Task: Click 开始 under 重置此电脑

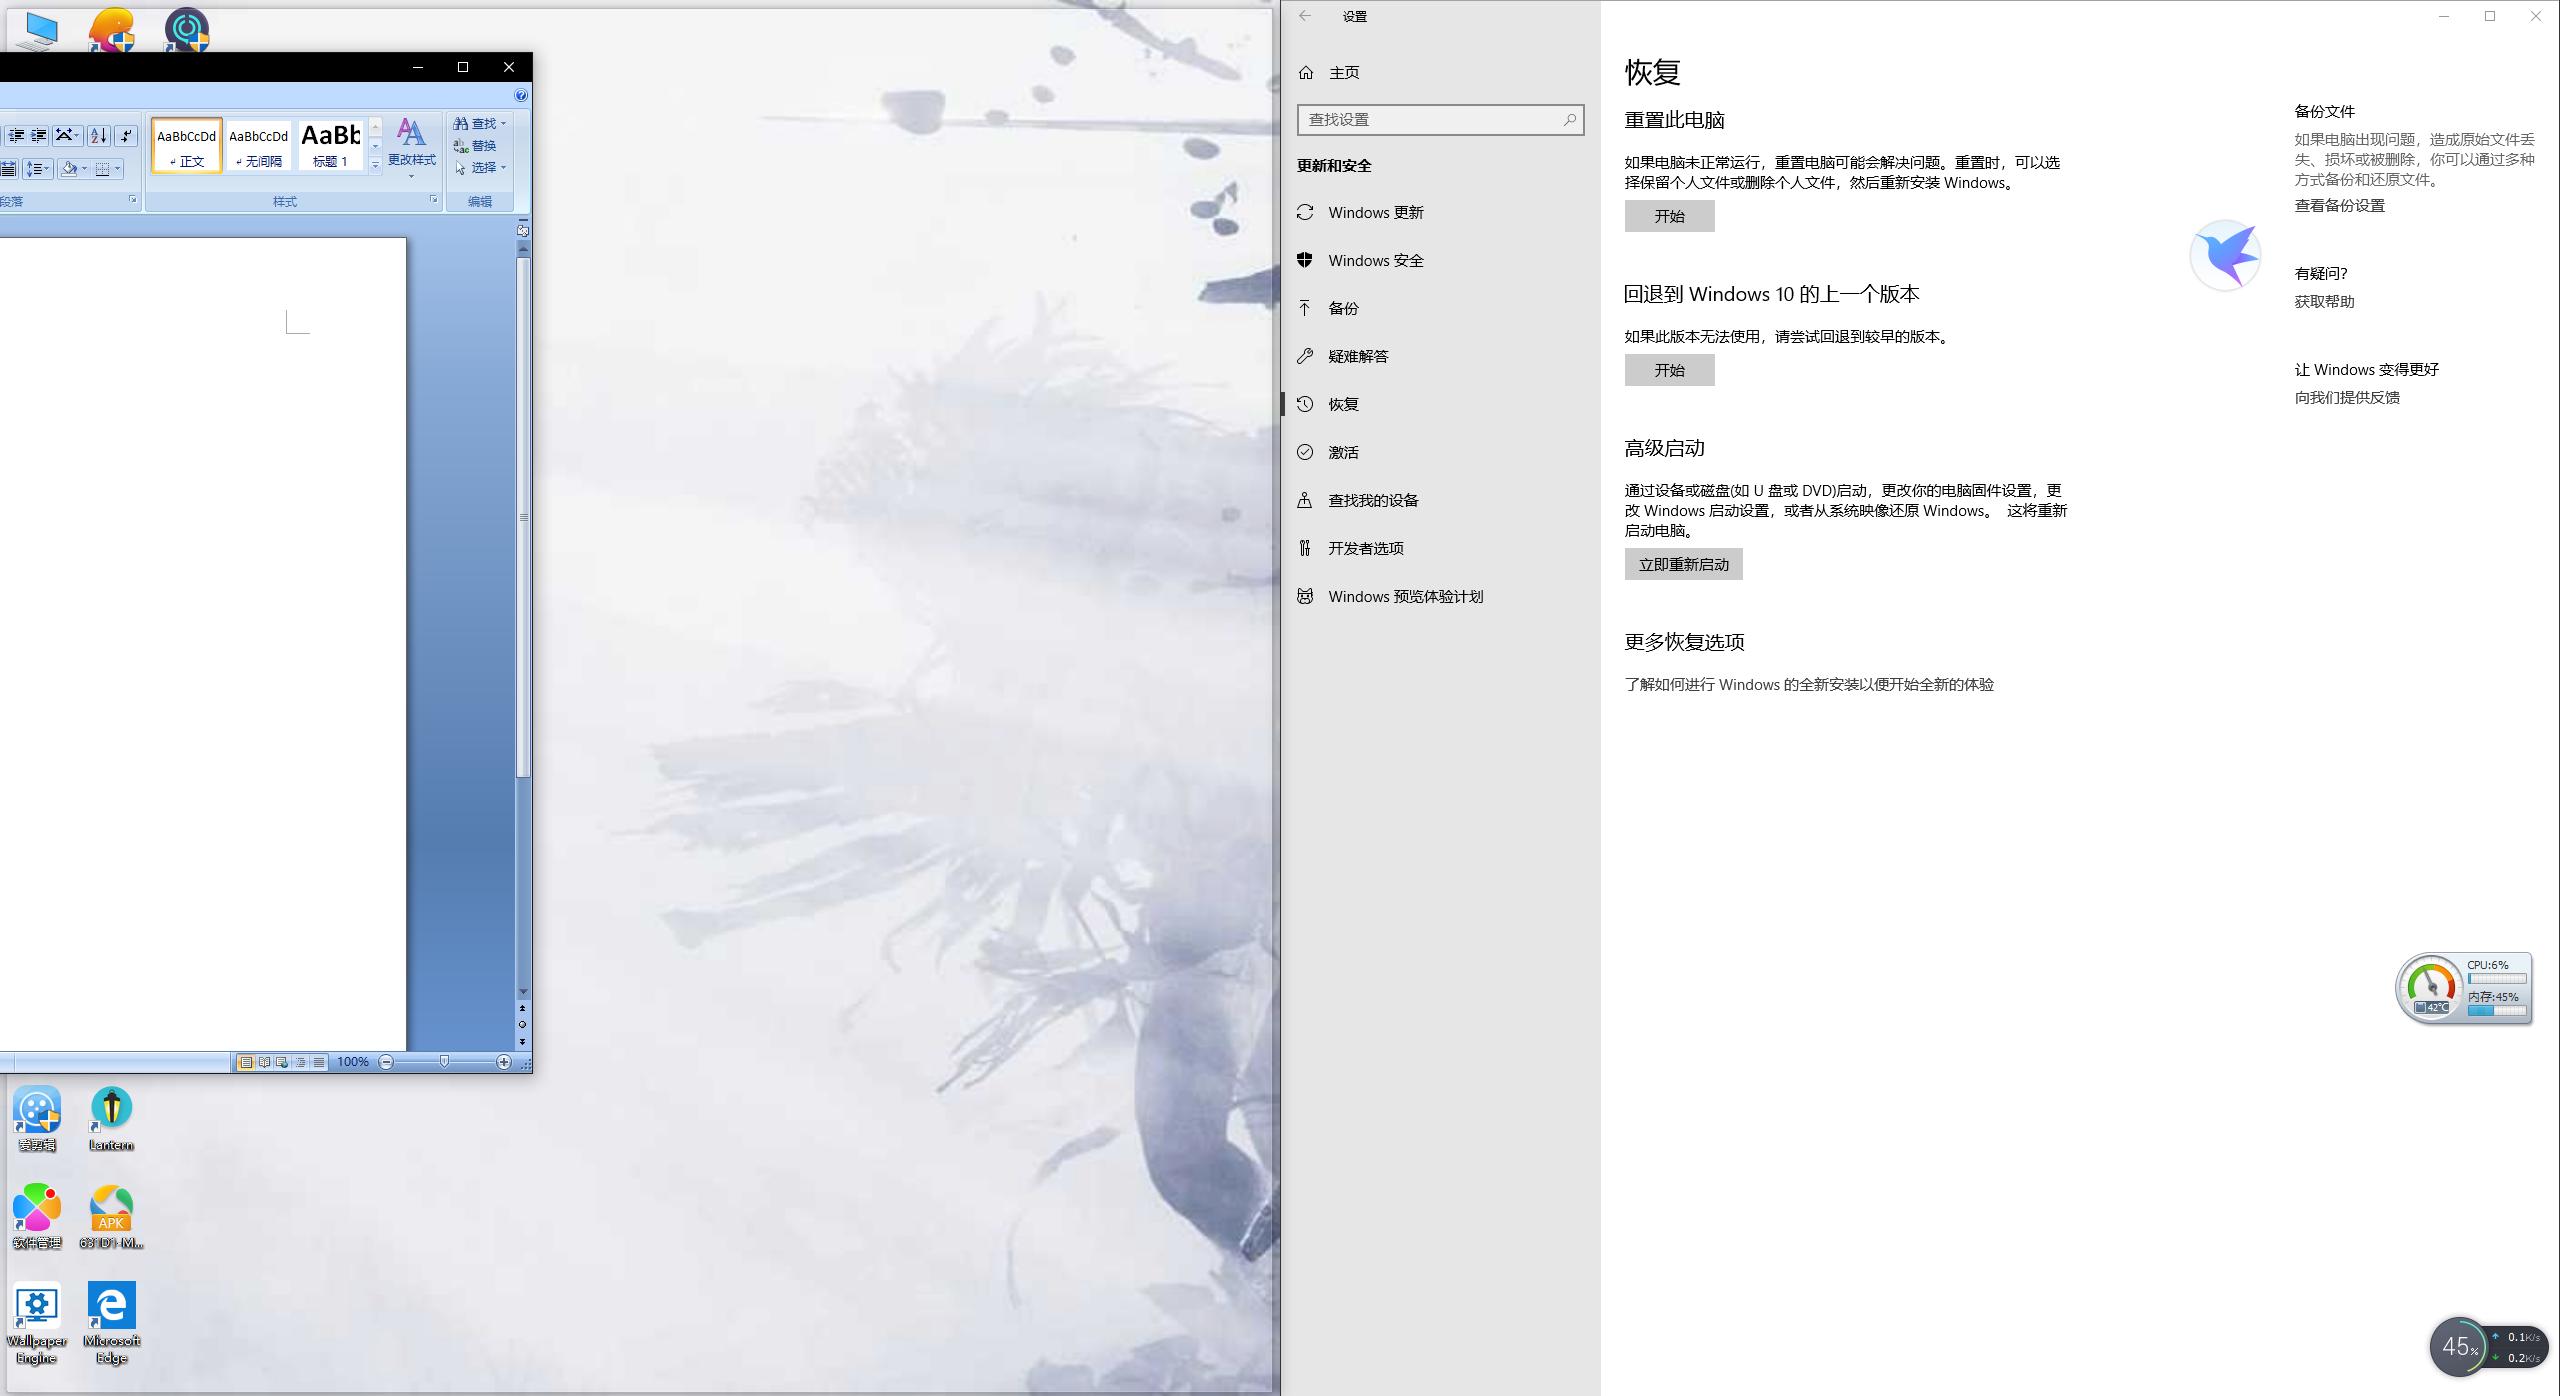Action: pyautogui.click(x=1668, y=216)
